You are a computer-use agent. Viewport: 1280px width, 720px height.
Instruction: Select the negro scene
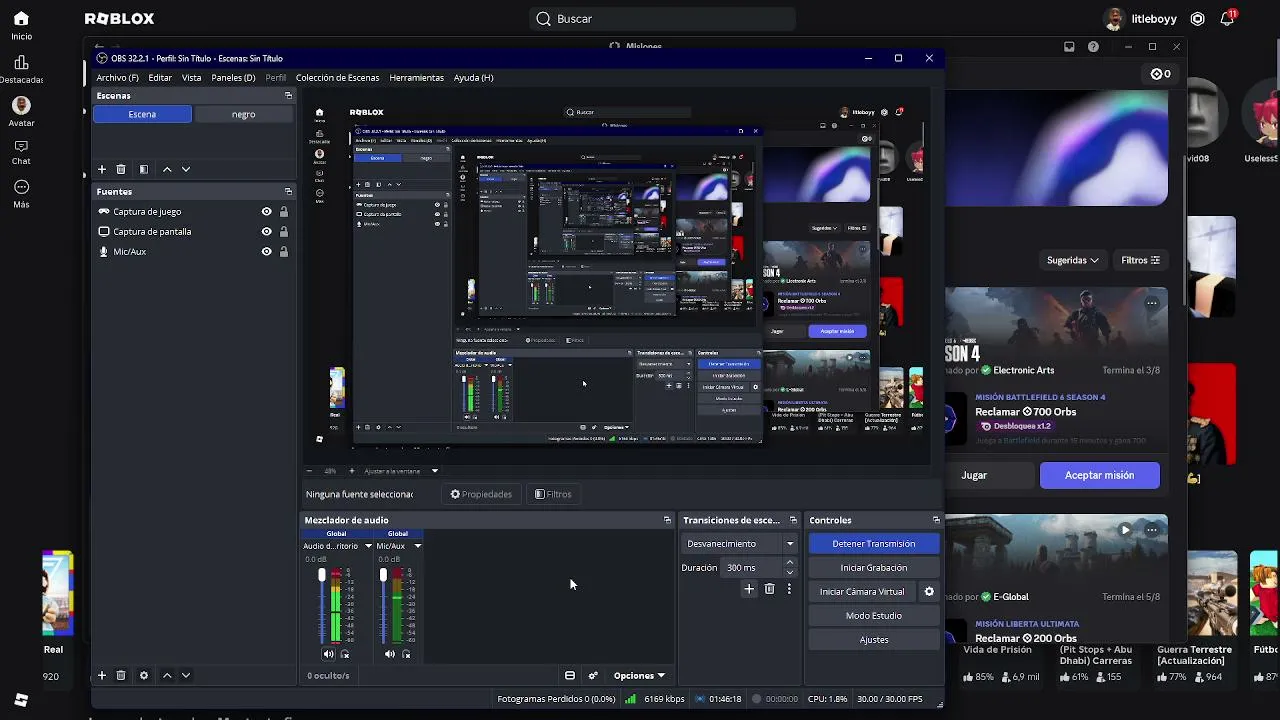tap(244, 114)
